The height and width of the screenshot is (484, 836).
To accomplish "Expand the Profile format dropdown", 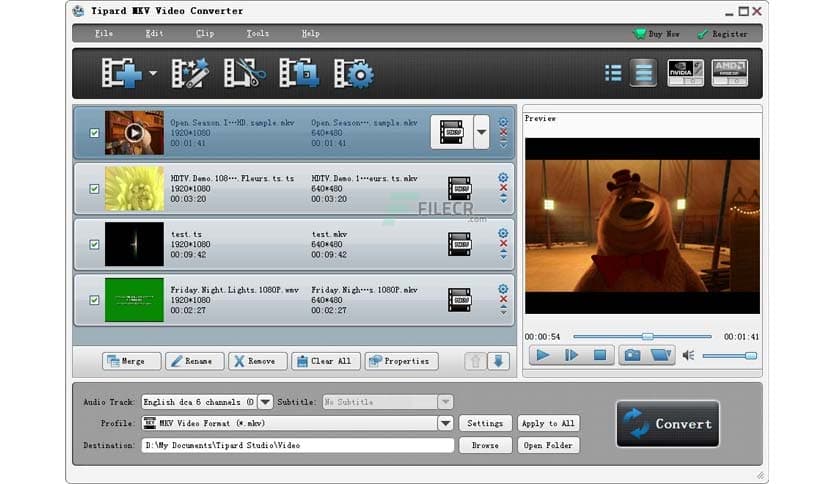I will tap(445, 423).
